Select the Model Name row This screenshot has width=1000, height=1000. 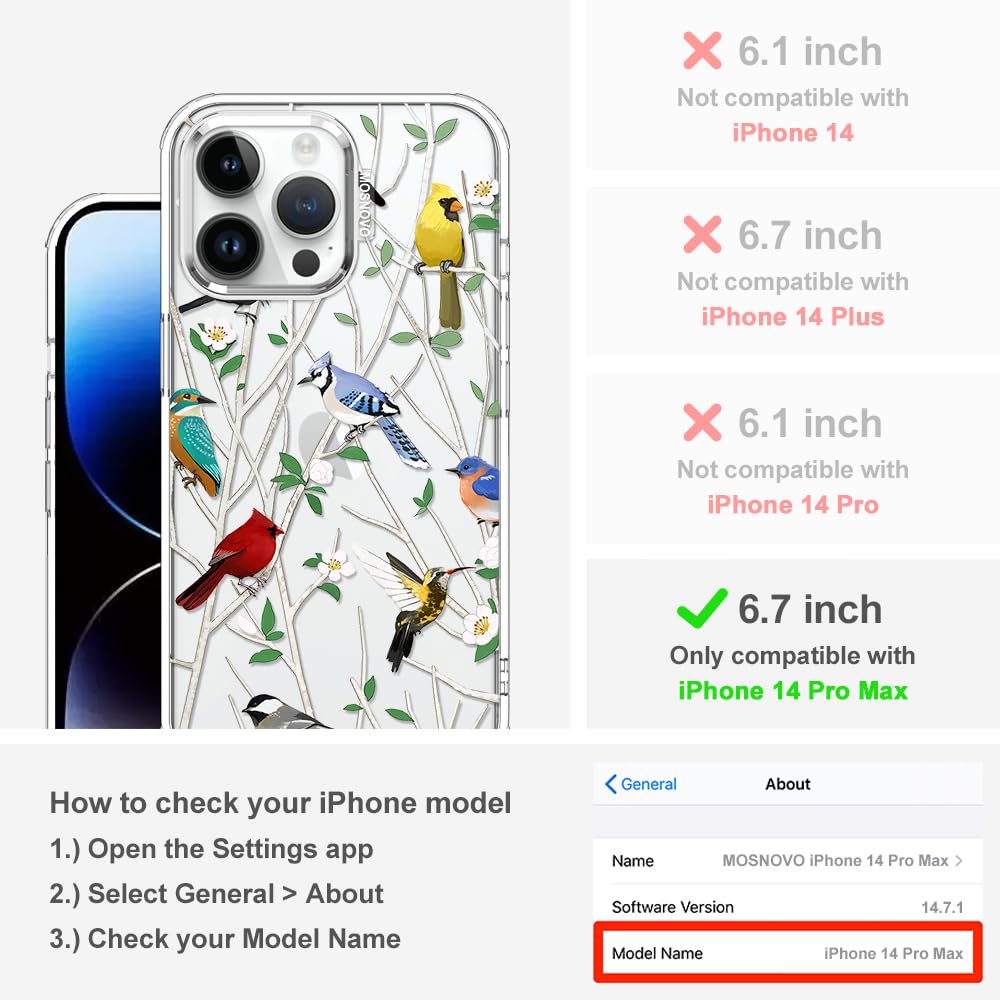(x=788, y=953)
